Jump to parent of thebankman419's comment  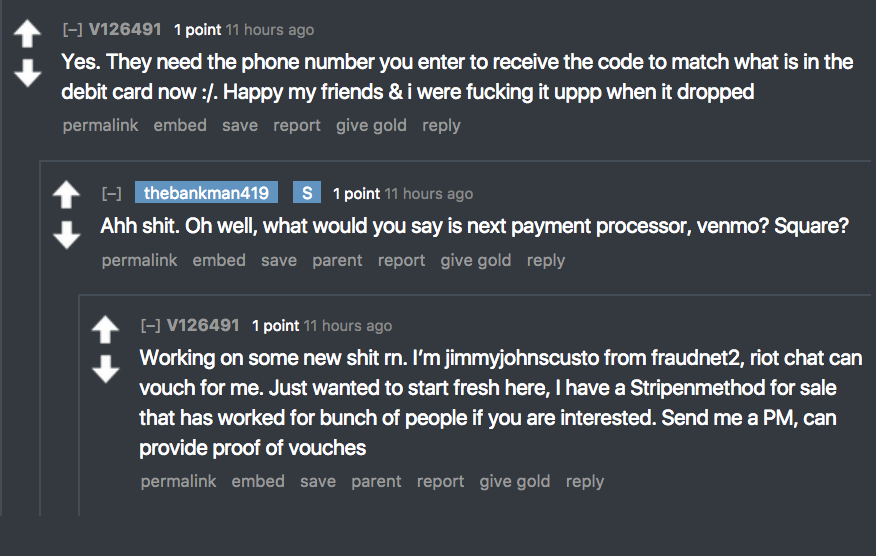pyautogui.click(x=337, y=260)
